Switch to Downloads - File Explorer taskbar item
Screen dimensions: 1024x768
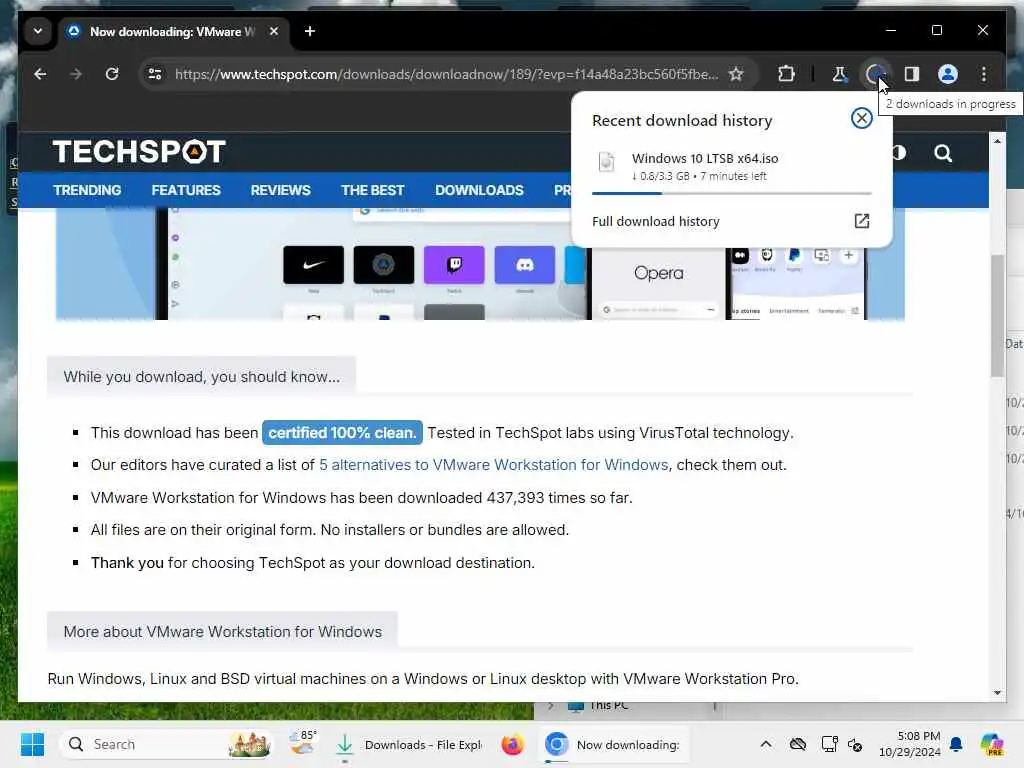[409, 744]
